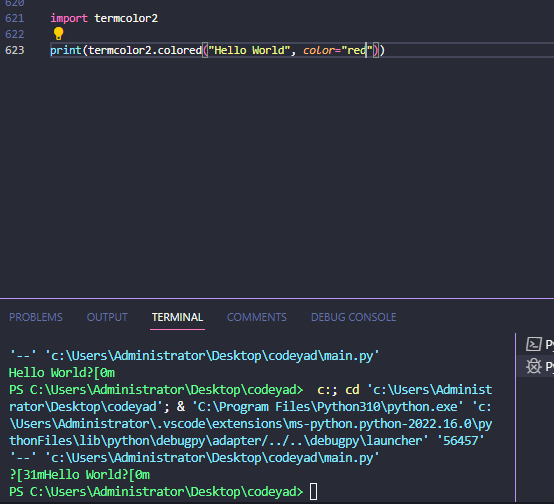Show the COMMENTS tab
554x504 pixels.
[257, 317]
